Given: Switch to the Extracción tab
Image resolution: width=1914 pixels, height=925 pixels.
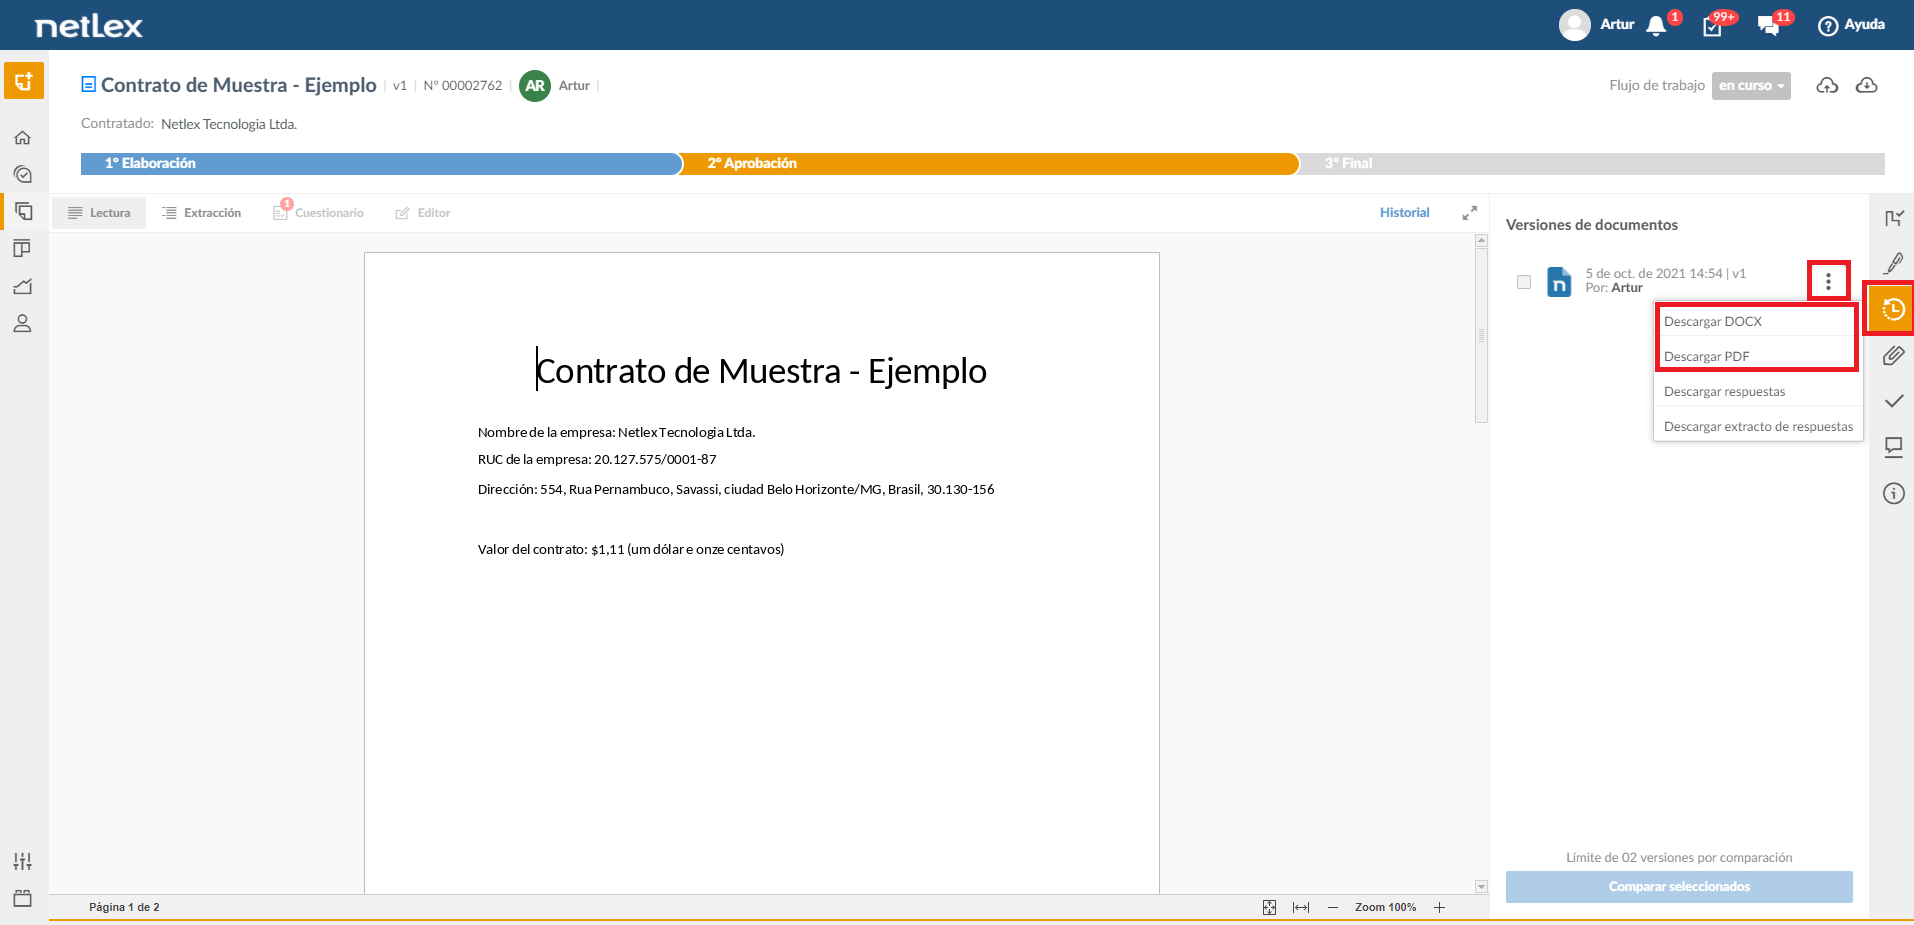Looking at the screenshot, I should pos(201,213).
